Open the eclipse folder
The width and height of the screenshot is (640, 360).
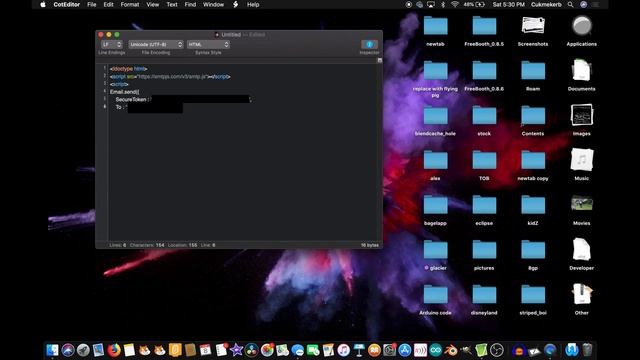click(484, 205)
